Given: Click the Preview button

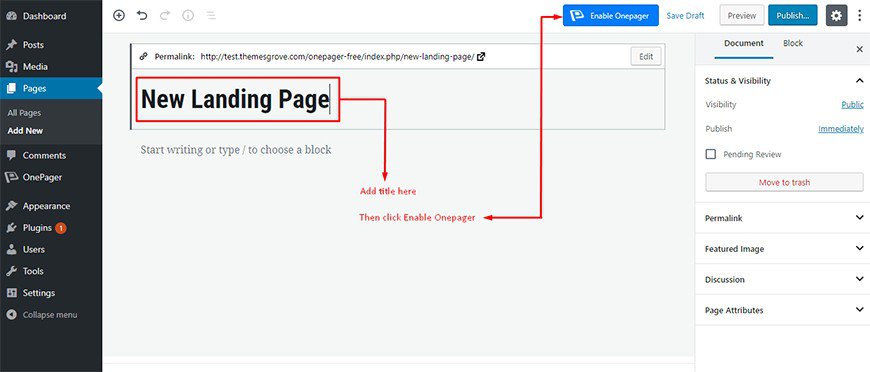Looking at the screenshot, I should tap(742, 16).
